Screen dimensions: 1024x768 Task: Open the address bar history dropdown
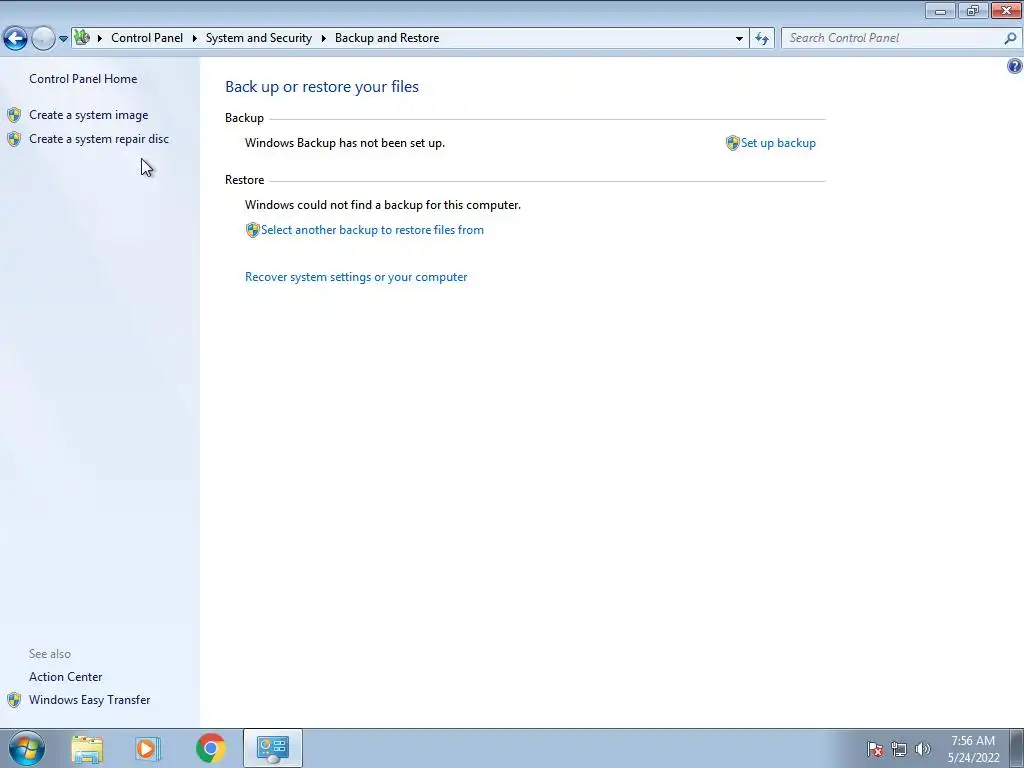point(739,38)
